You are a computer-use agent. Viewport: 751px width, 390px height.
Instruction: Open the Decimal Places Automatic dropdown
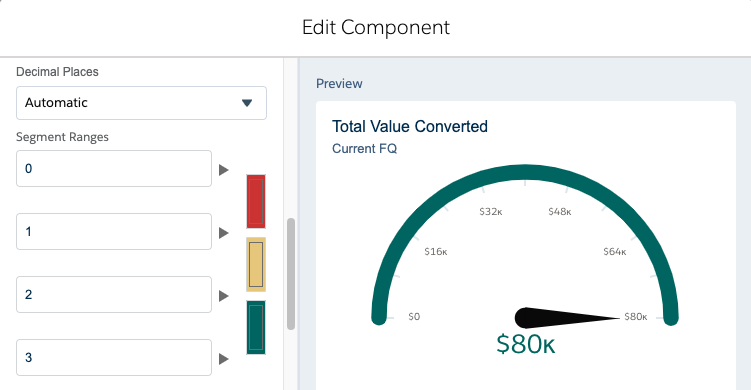141,103
